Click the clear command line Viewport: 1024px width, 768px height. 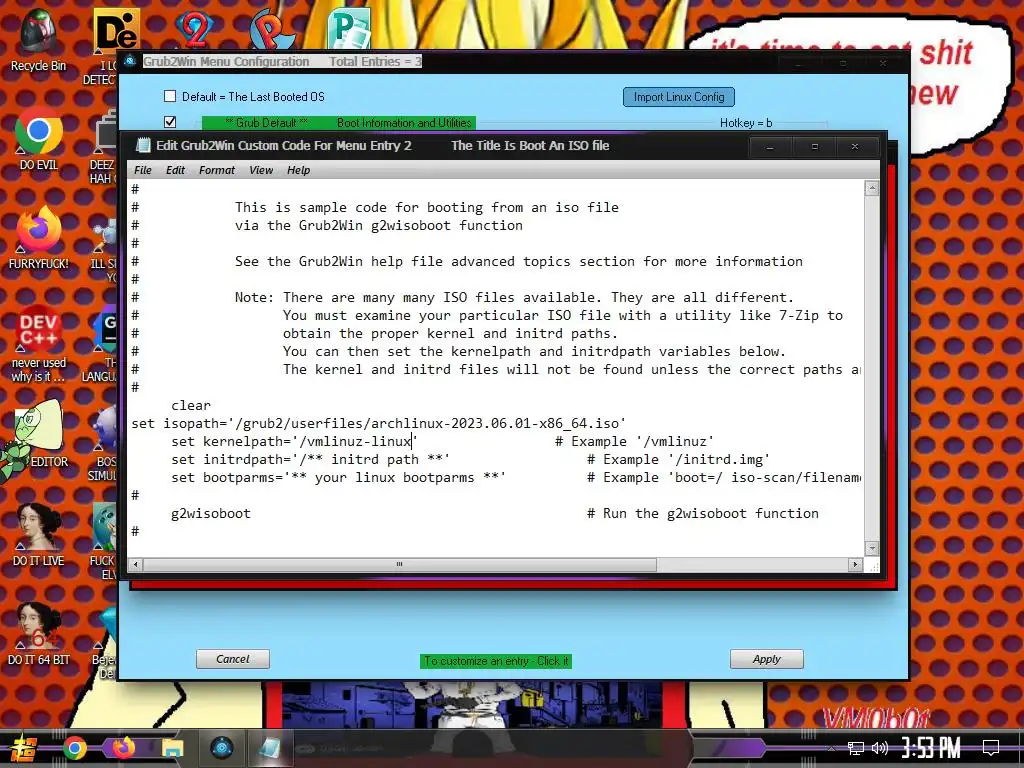click(x=191, y=406)
